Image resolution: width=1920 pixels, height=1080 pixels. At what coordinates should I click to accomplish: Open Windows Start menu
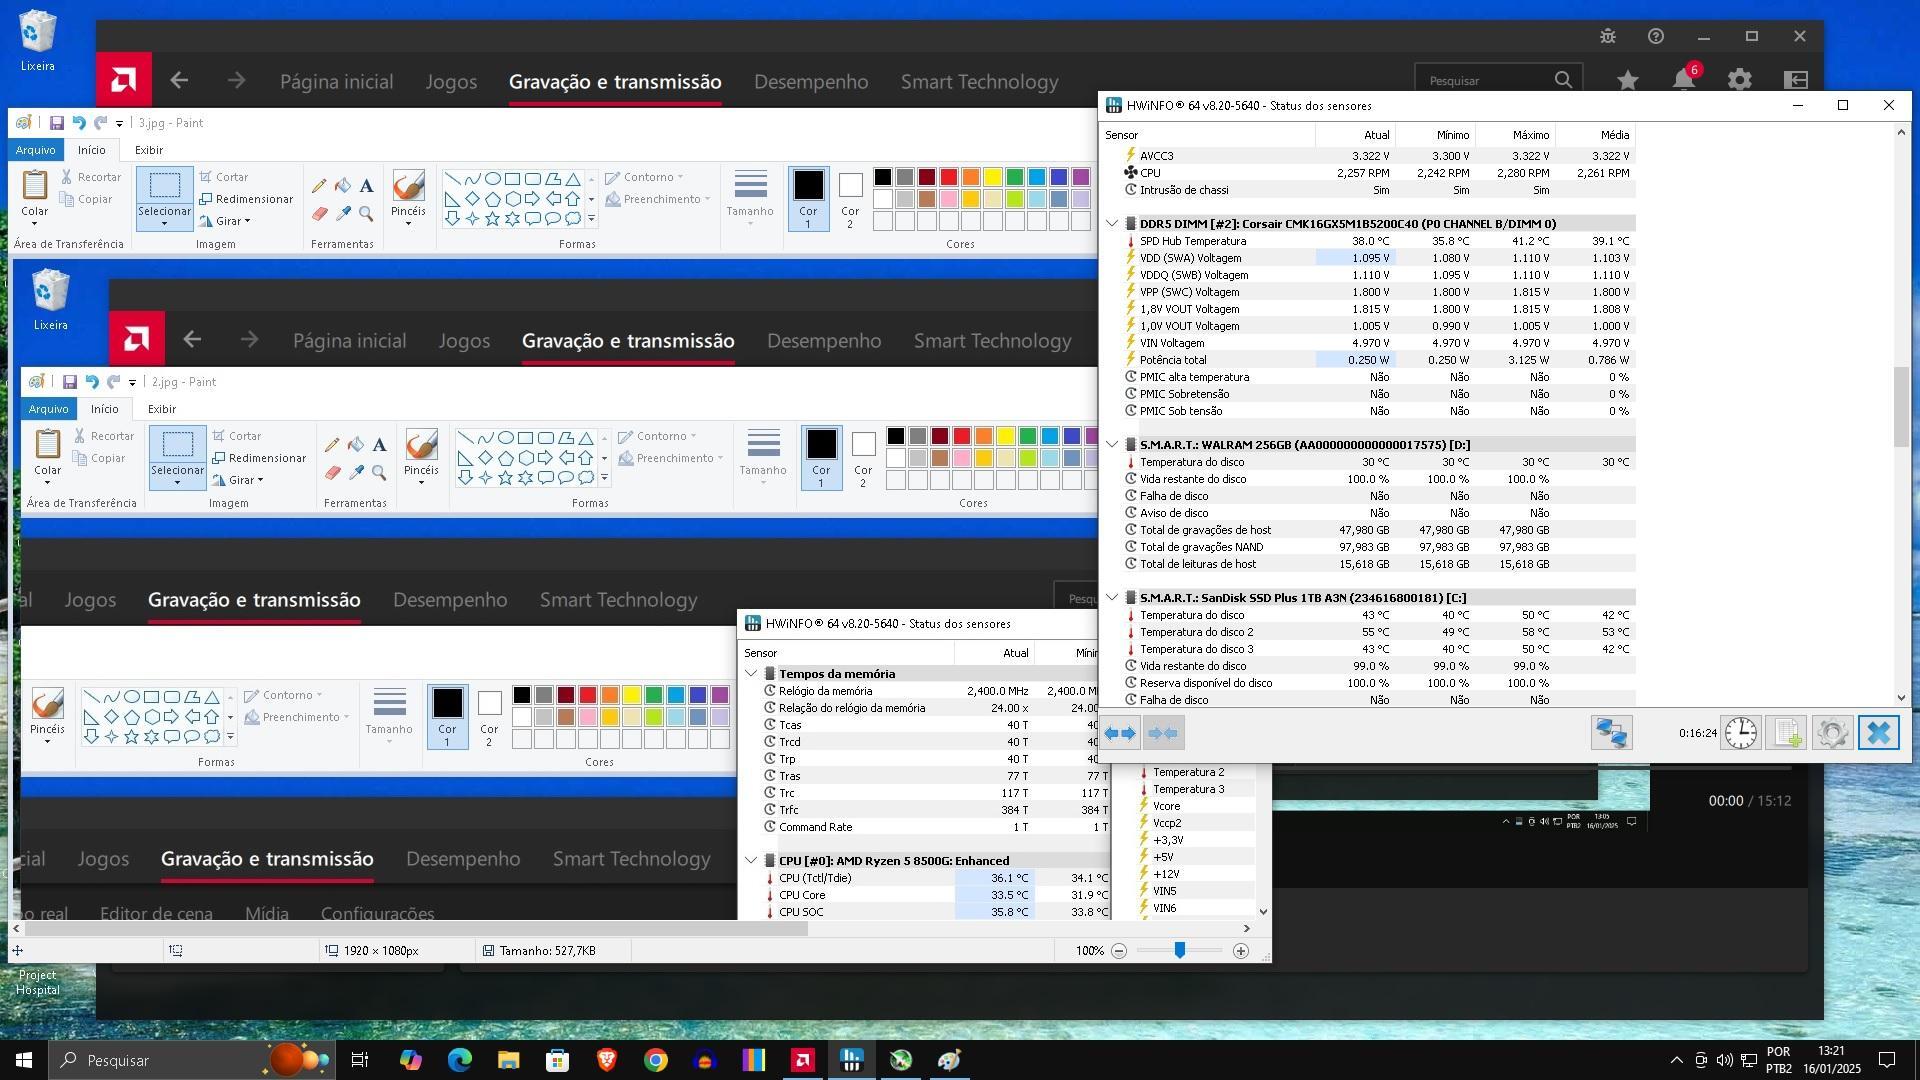[24, 1060]
